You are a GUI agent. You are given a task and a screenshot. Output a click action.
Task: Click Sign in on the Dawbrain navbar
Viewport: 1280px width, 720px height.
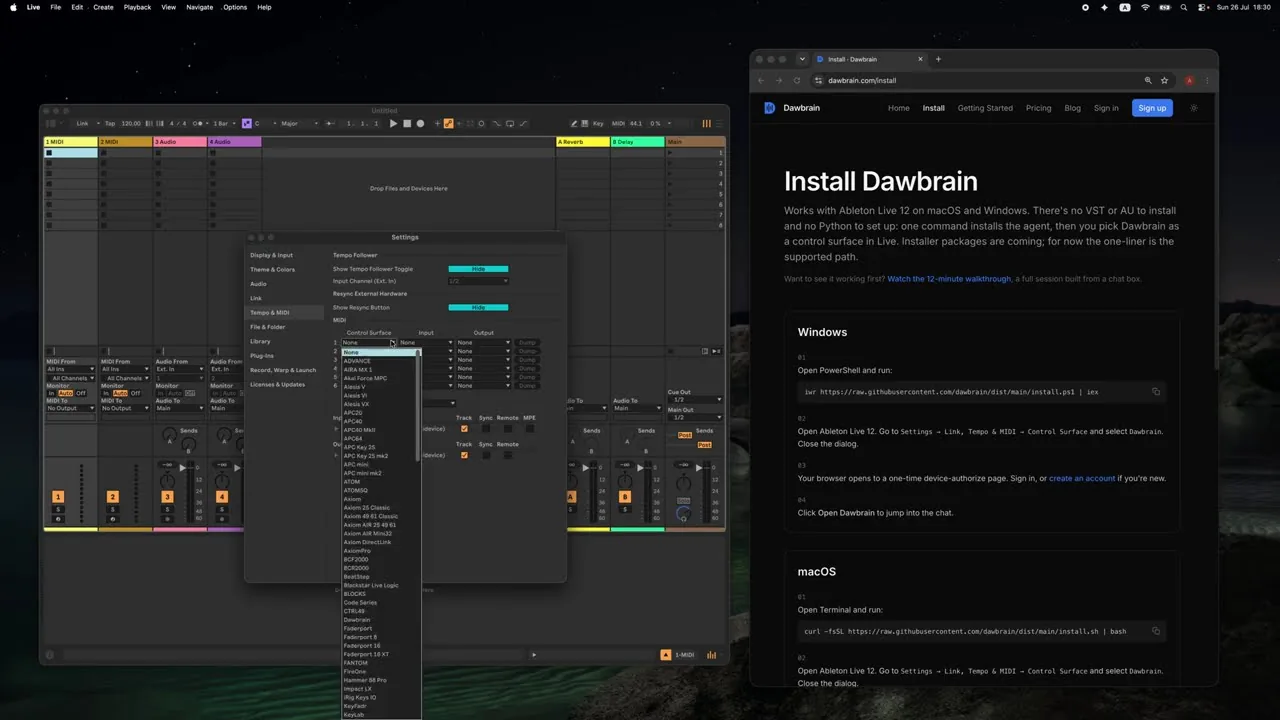[x=1106, y=108]
